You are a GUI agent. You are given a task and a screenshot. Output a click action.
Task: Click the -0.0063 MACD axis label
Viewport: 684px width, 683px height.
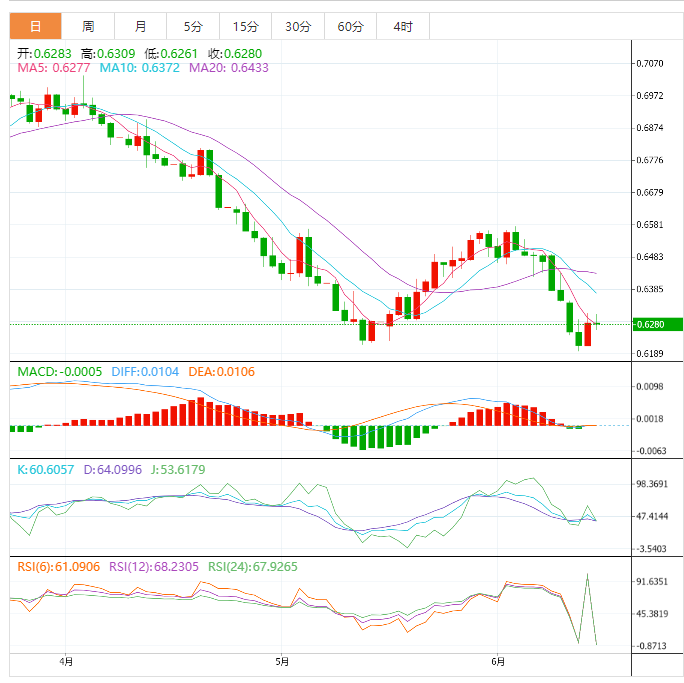click(651, 451)
